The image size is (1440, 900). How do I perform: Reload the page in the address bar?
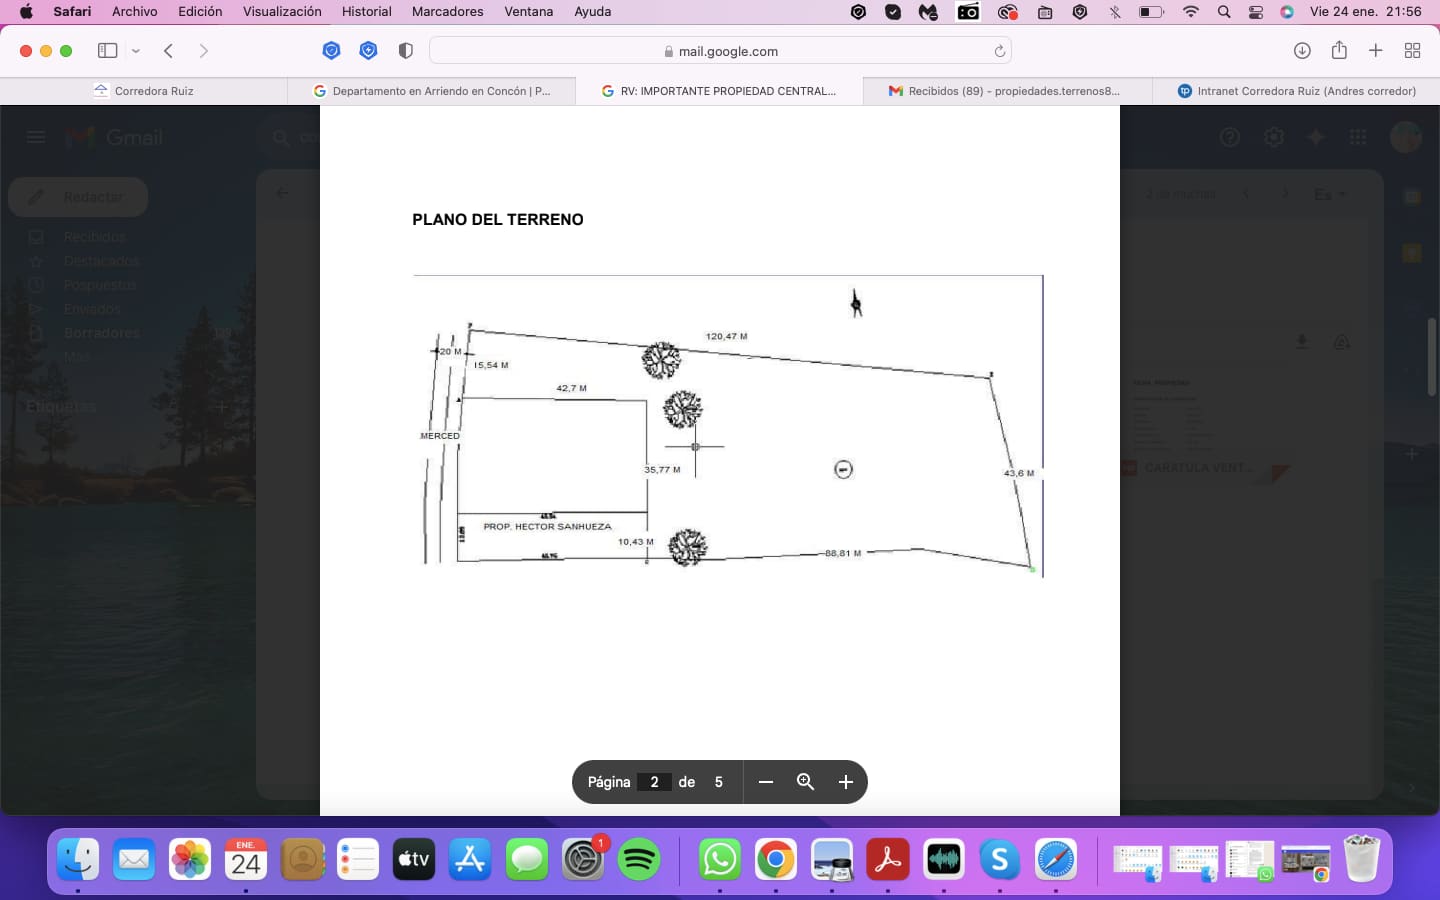tap(999, 51)
